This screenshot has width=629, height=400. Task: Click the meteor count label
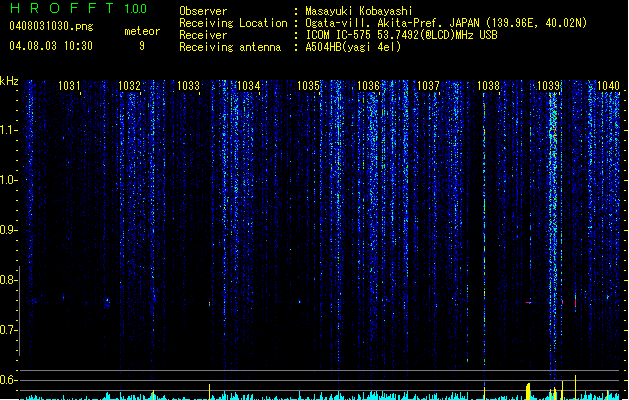[142, 31]
